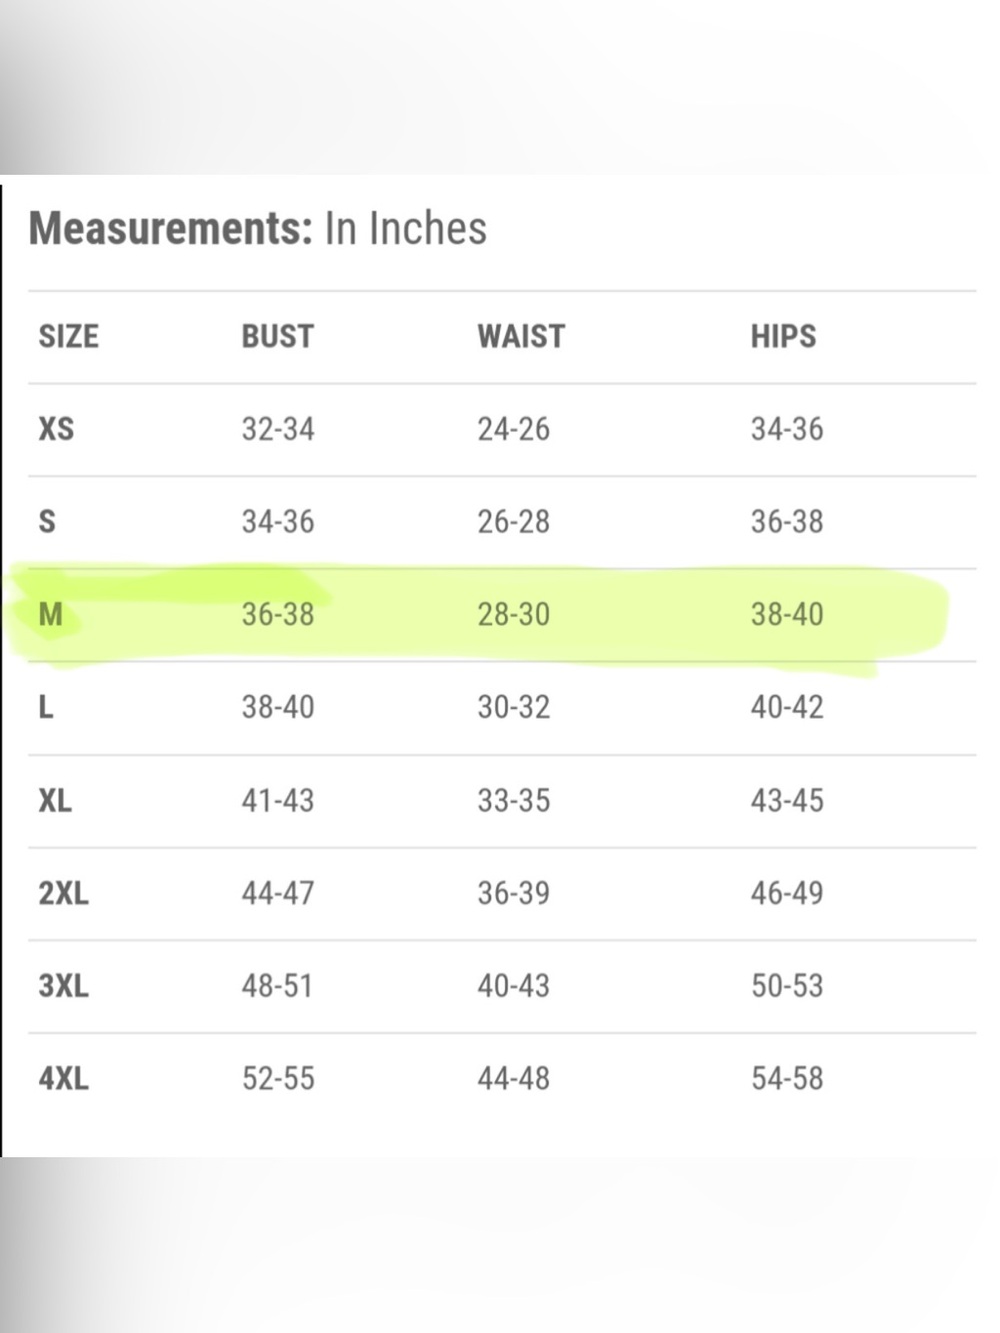Click the 32-34 bust value for XS
This screenshot has height=1333, width=1000.
(278, 429)
